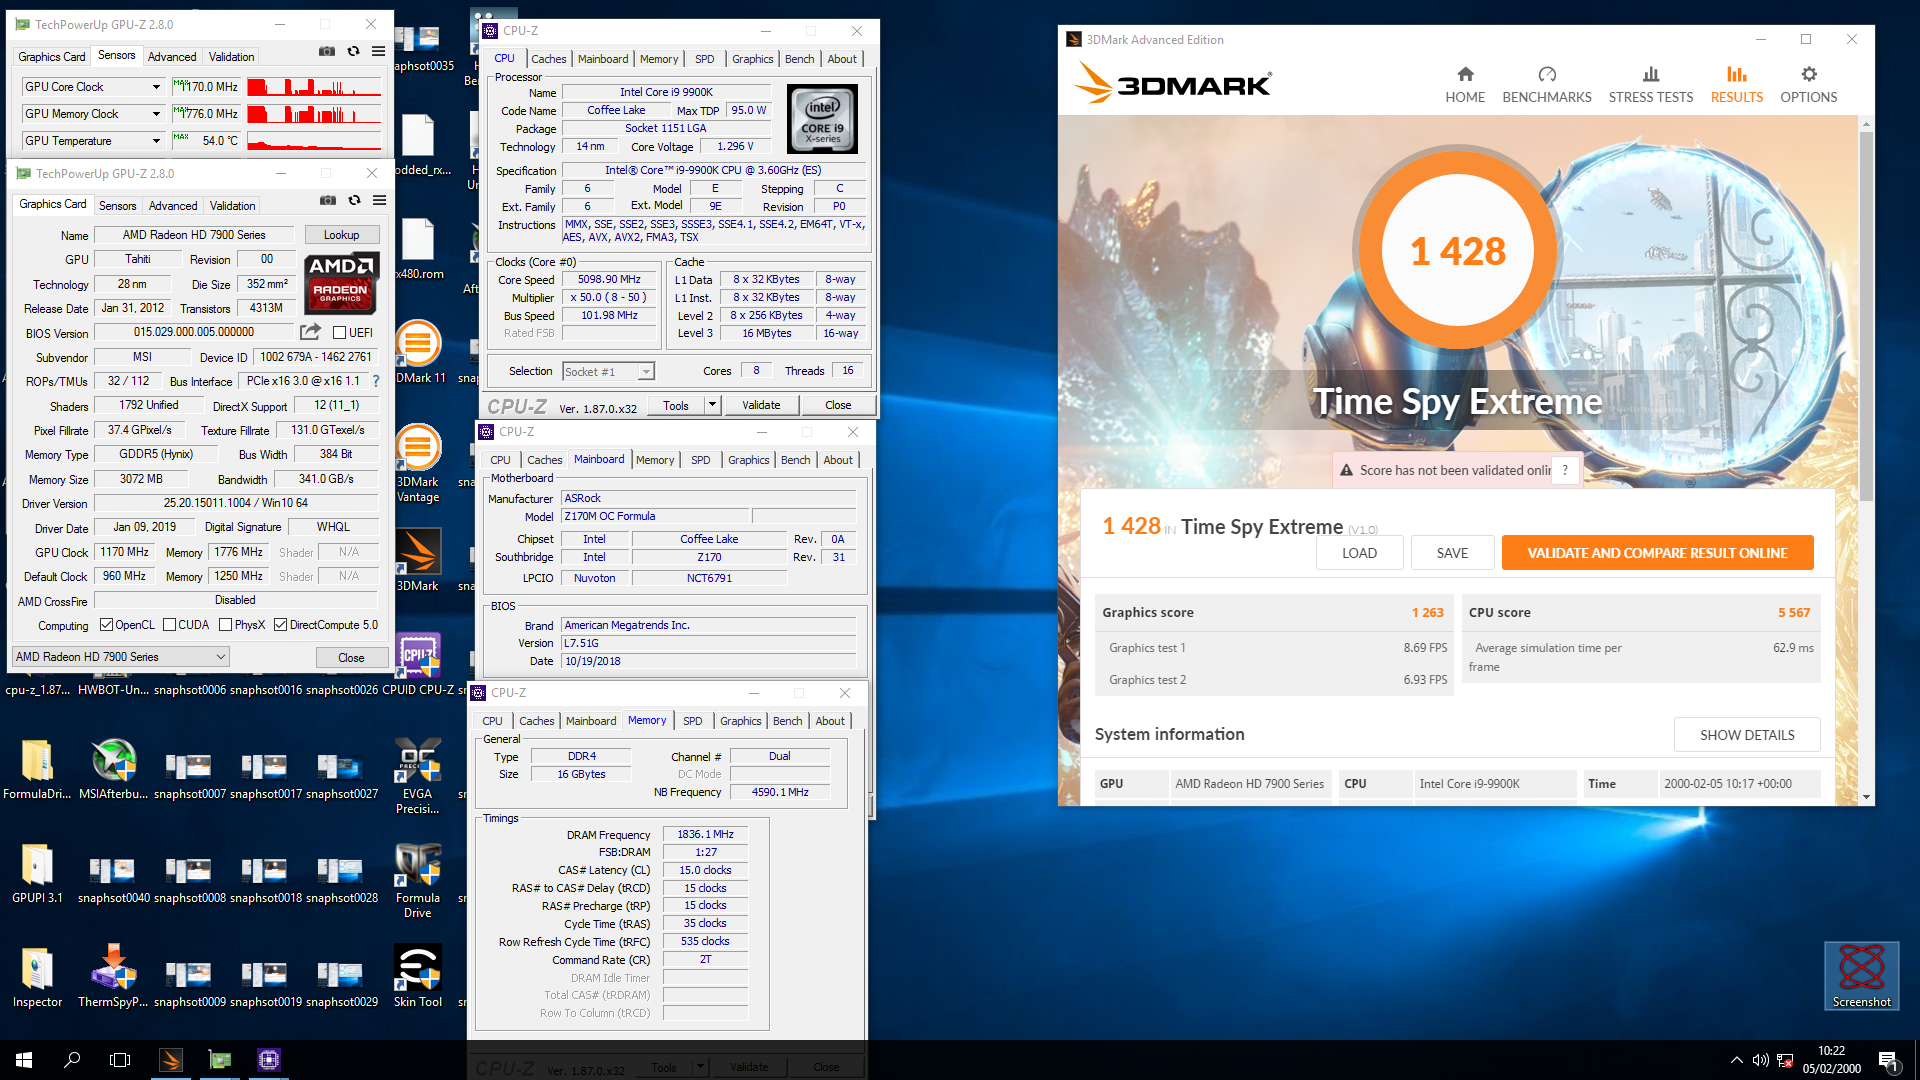The image size is (1920, 1080).
Task: Open the GPUPI 3.1 desktop icon
Action: click(37, 873)
